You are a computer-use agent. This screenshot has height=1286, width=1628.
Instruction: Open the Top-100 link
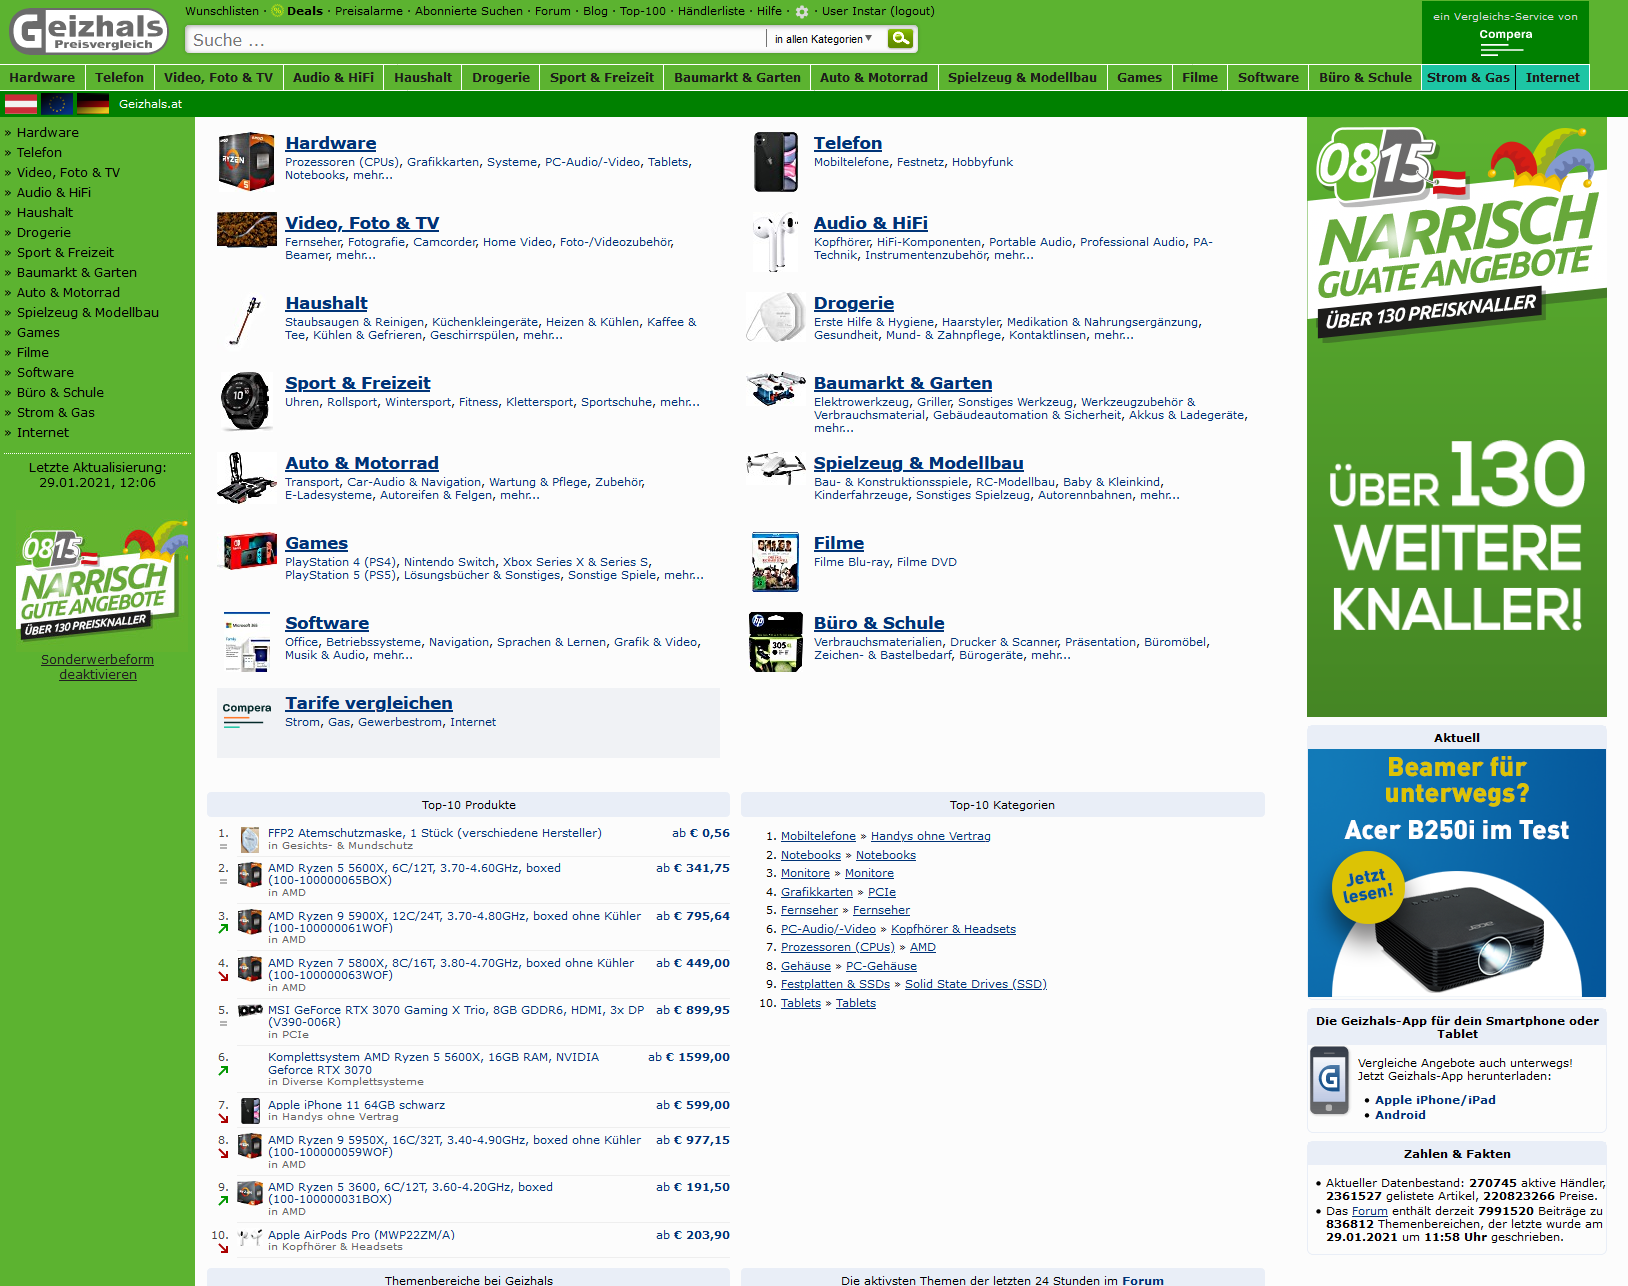pos(643,11)
